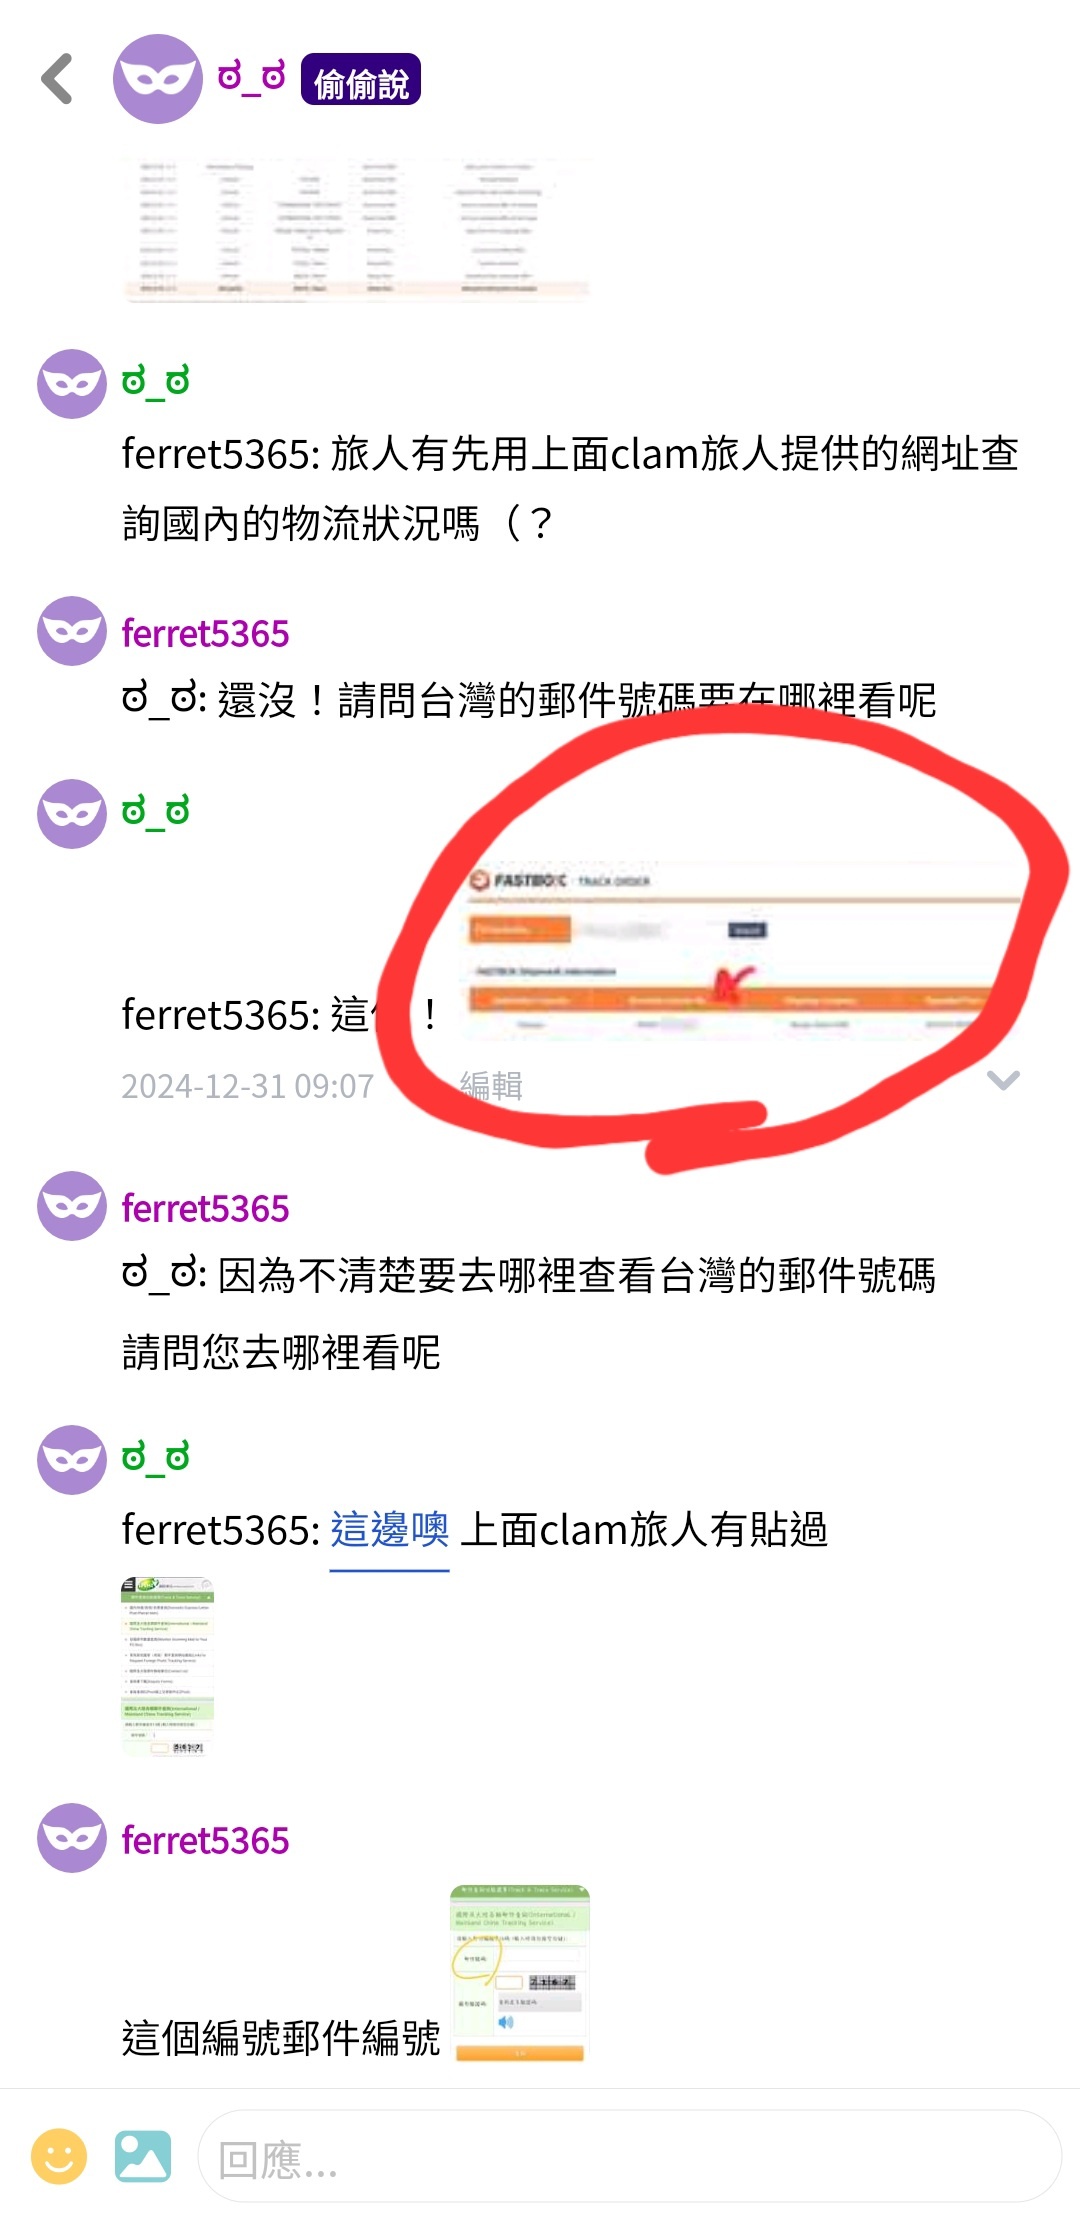Open the 這邊噢 hyperlink
The height and width of the screenshot is (2224, 1080).
pyautogui.click(x=389, y=1530)
